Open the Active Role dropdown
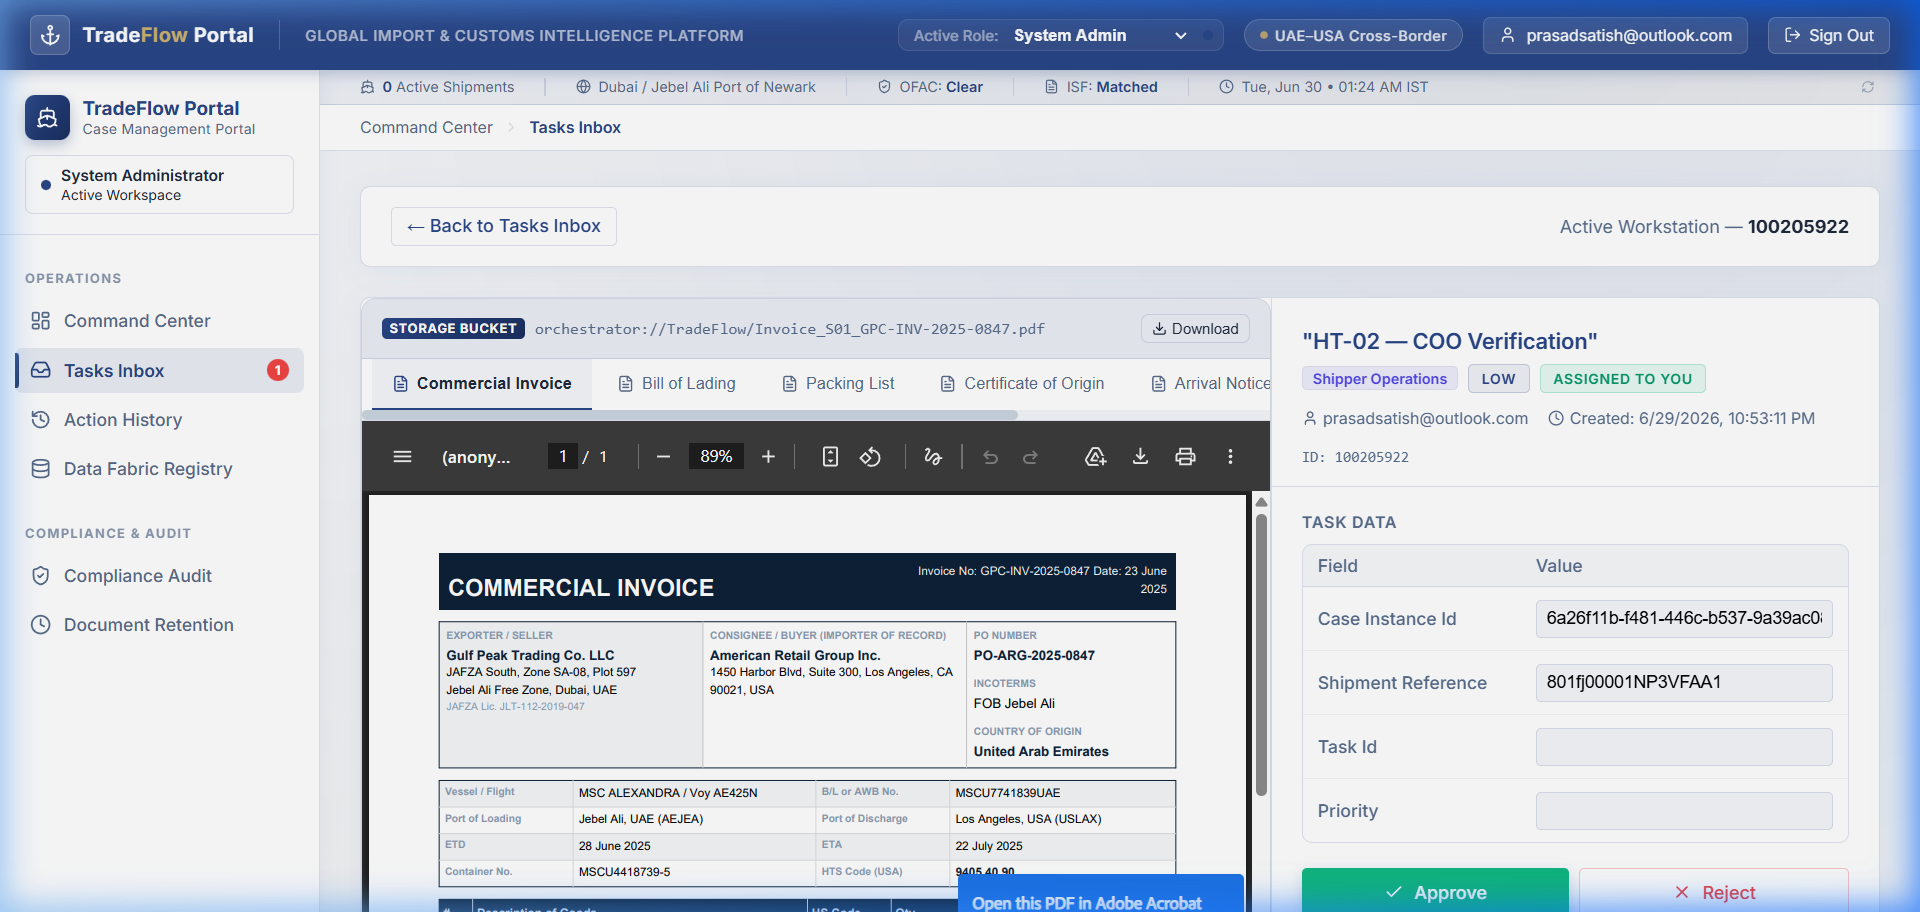Viewport: 1920px width, 912px height. click(1061, 35)
